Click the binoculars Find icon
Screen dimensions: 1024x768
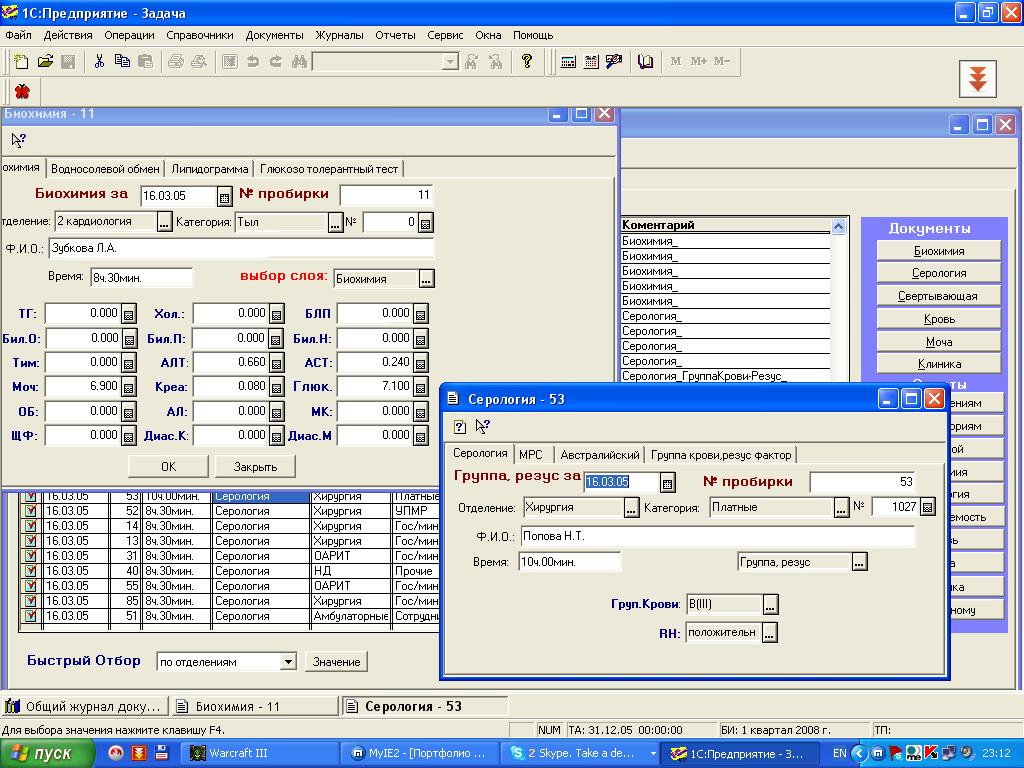[x=299, y=61]
